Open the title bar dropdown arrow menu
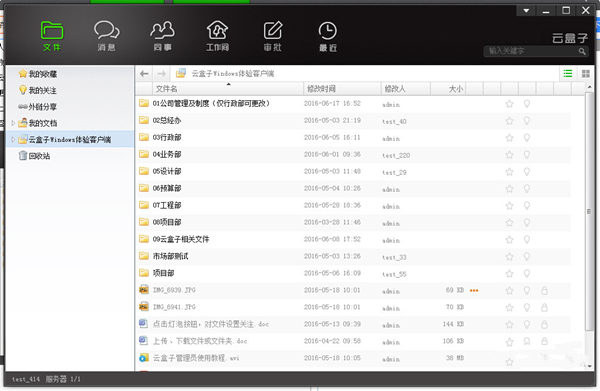 click(x=527, y=11)
